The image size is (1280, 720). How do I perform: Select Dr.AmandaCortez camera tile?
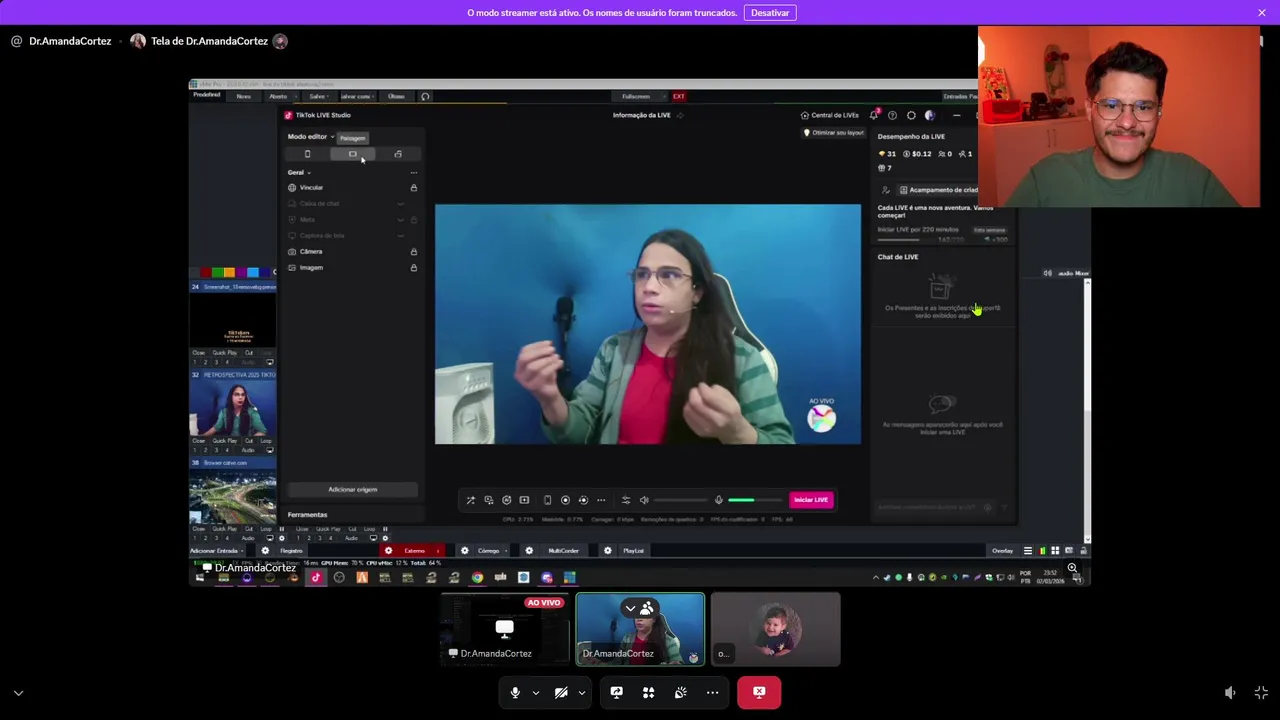640,629
